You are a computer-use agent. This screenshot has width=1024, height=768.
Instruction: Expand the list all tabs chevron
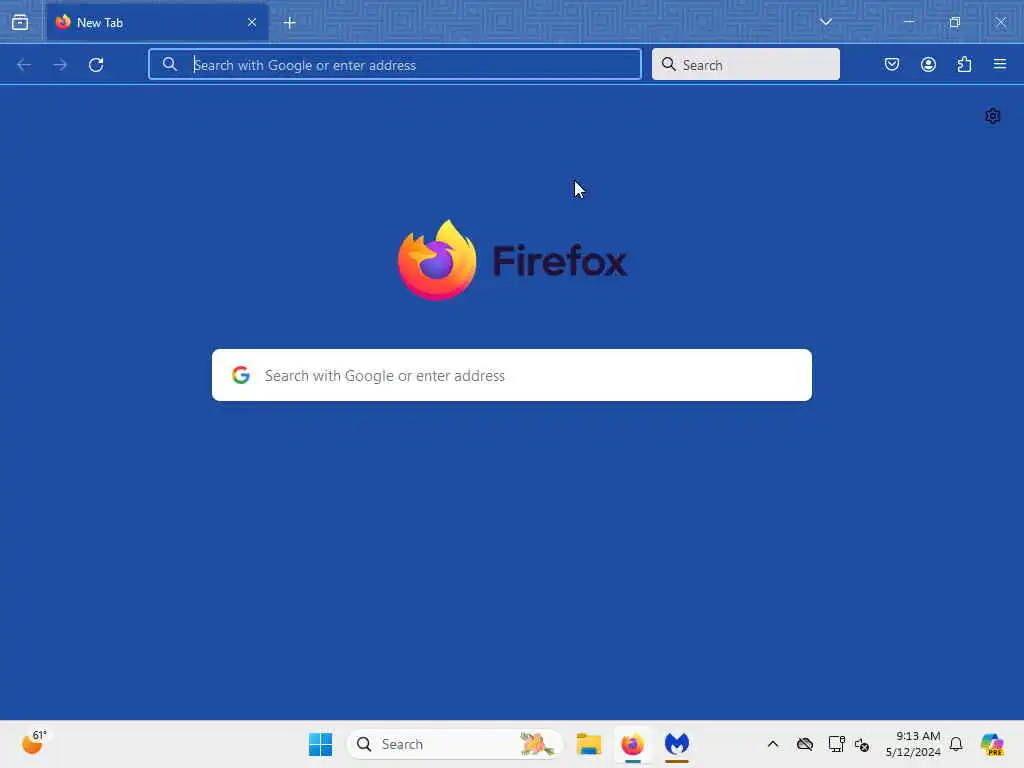pyautogui.click(x=825, y=22)
